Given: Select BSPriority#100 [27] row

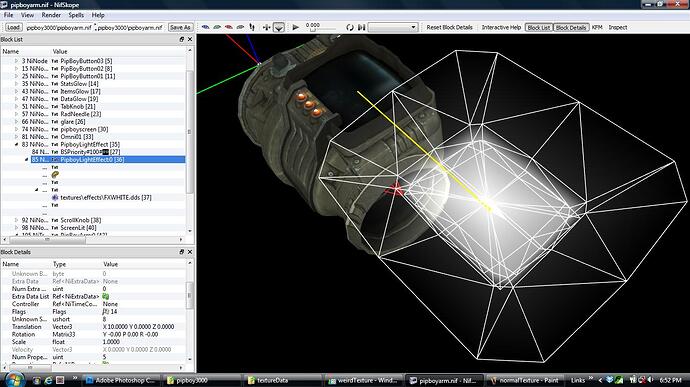Looking at the screenshot, I should [92, 151].
